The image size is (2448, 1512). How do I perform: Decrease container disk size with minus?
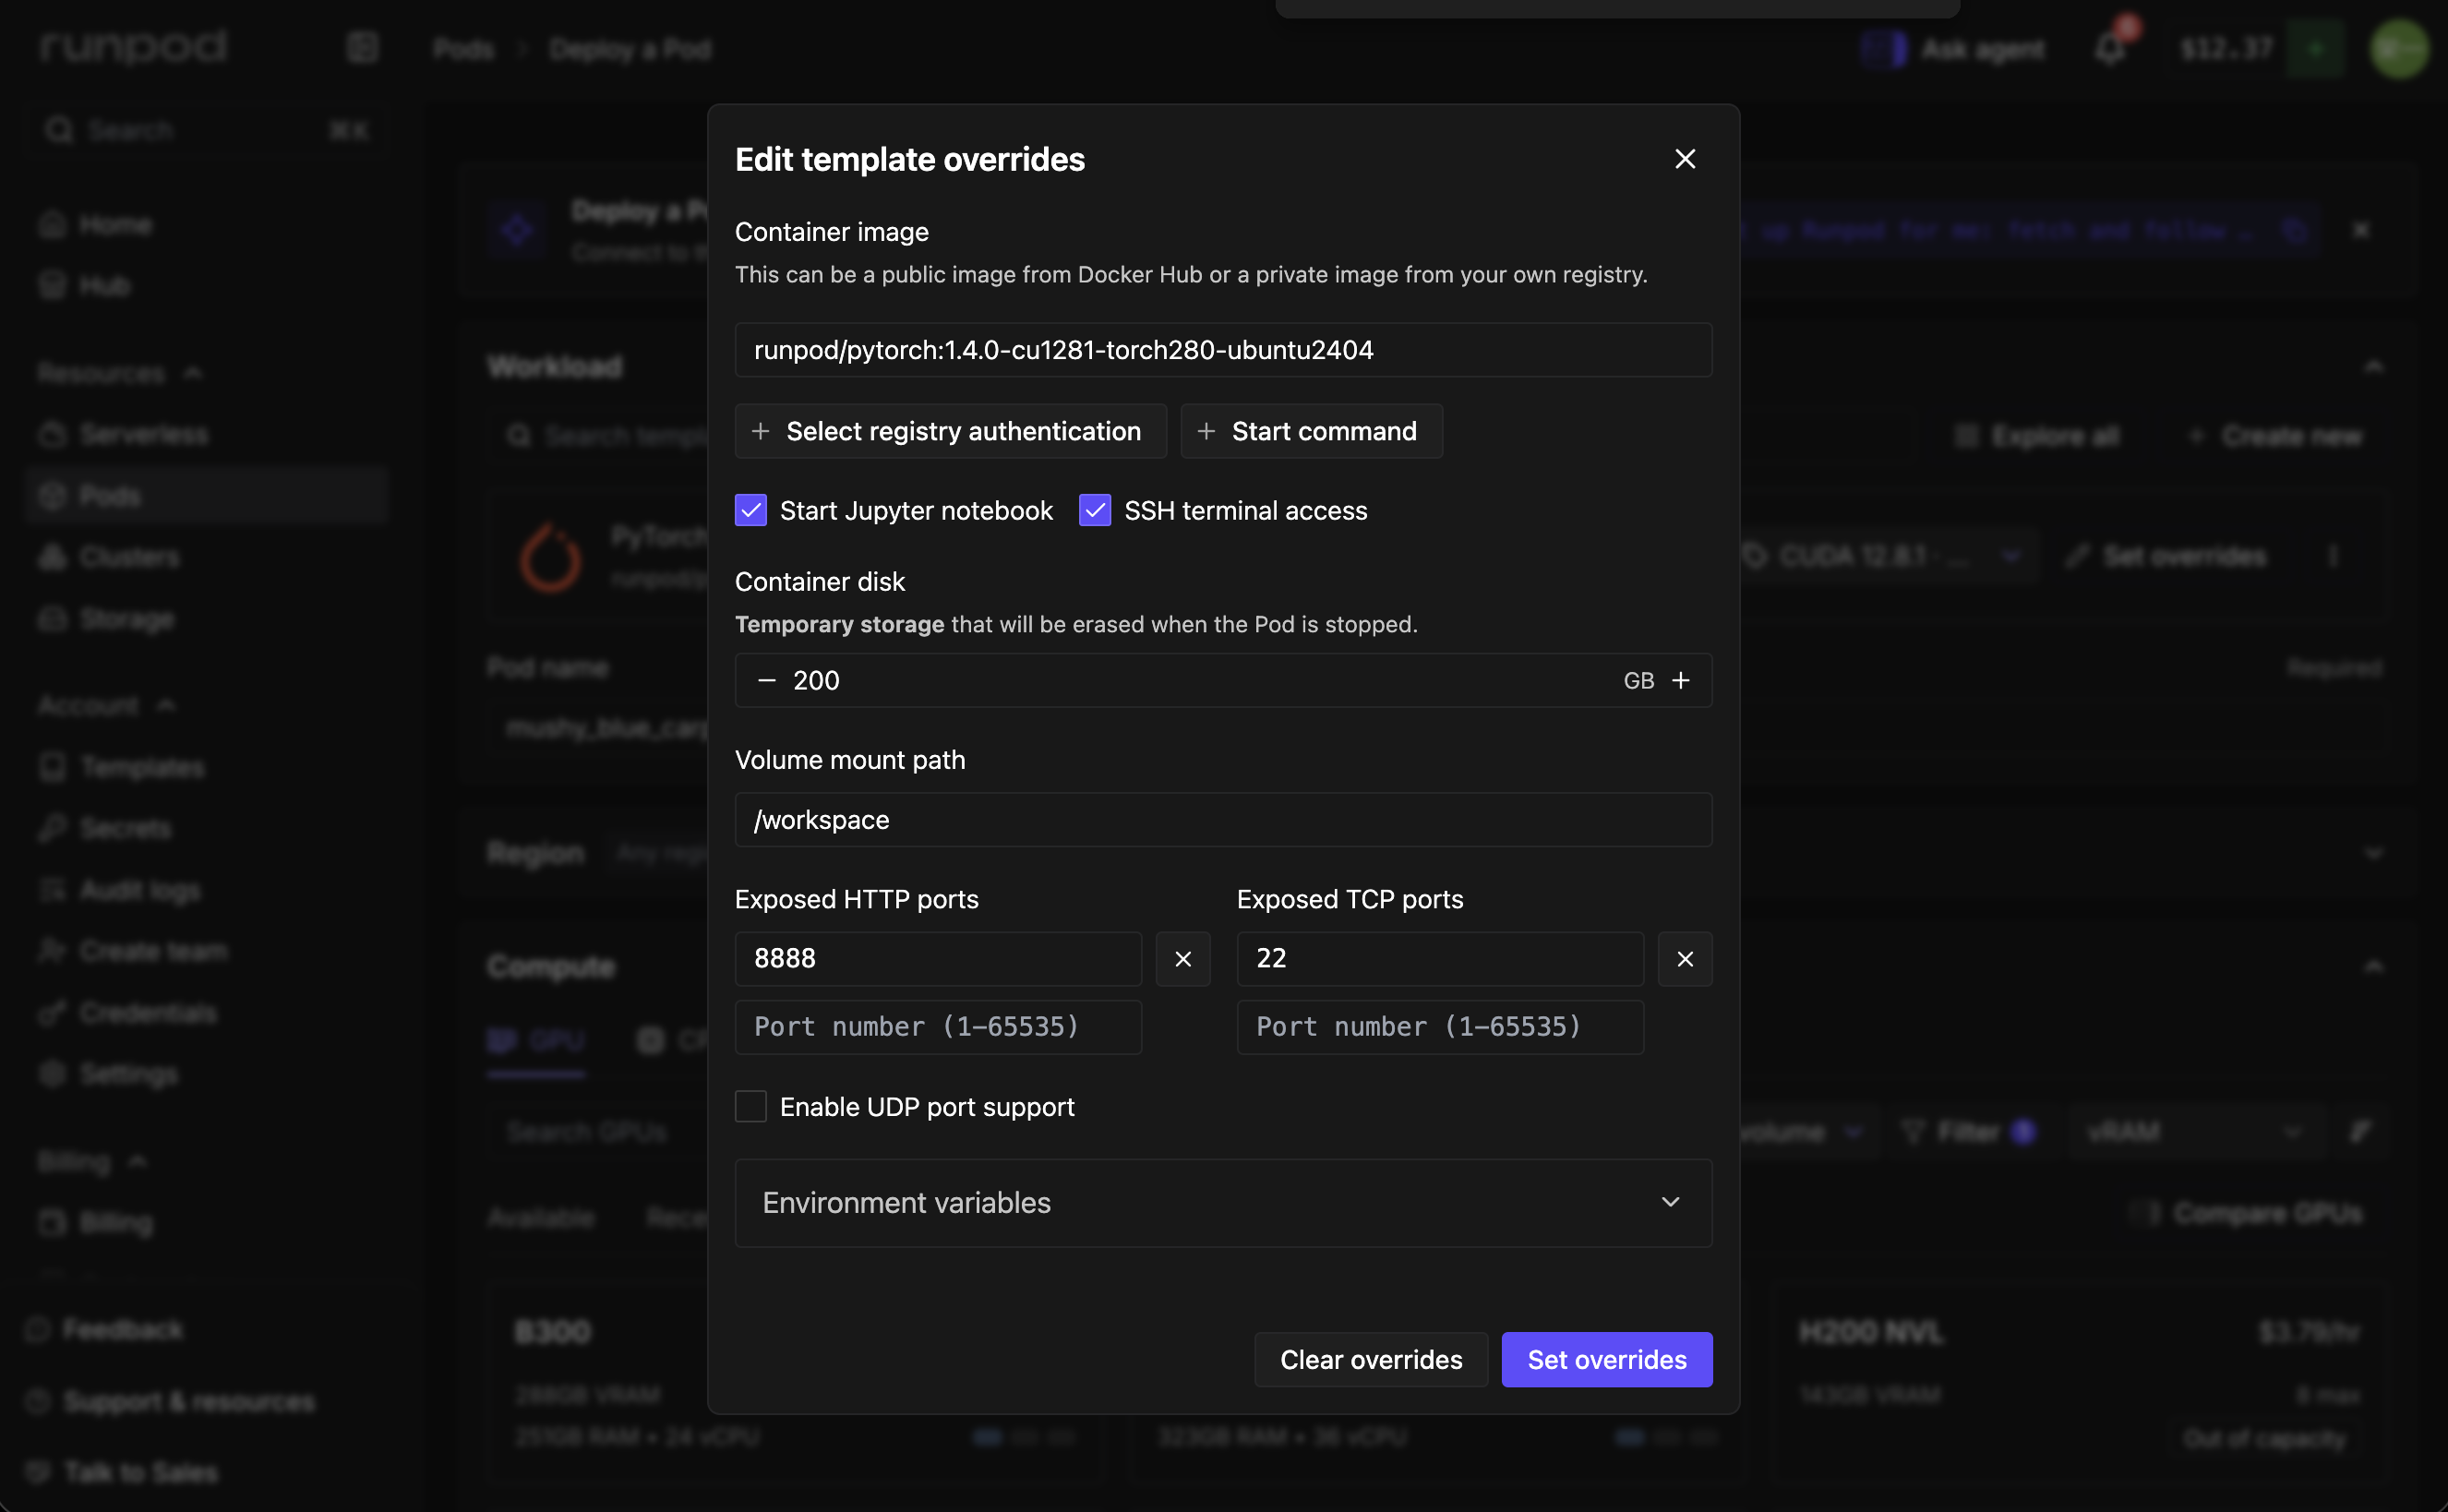pos(767,680)
